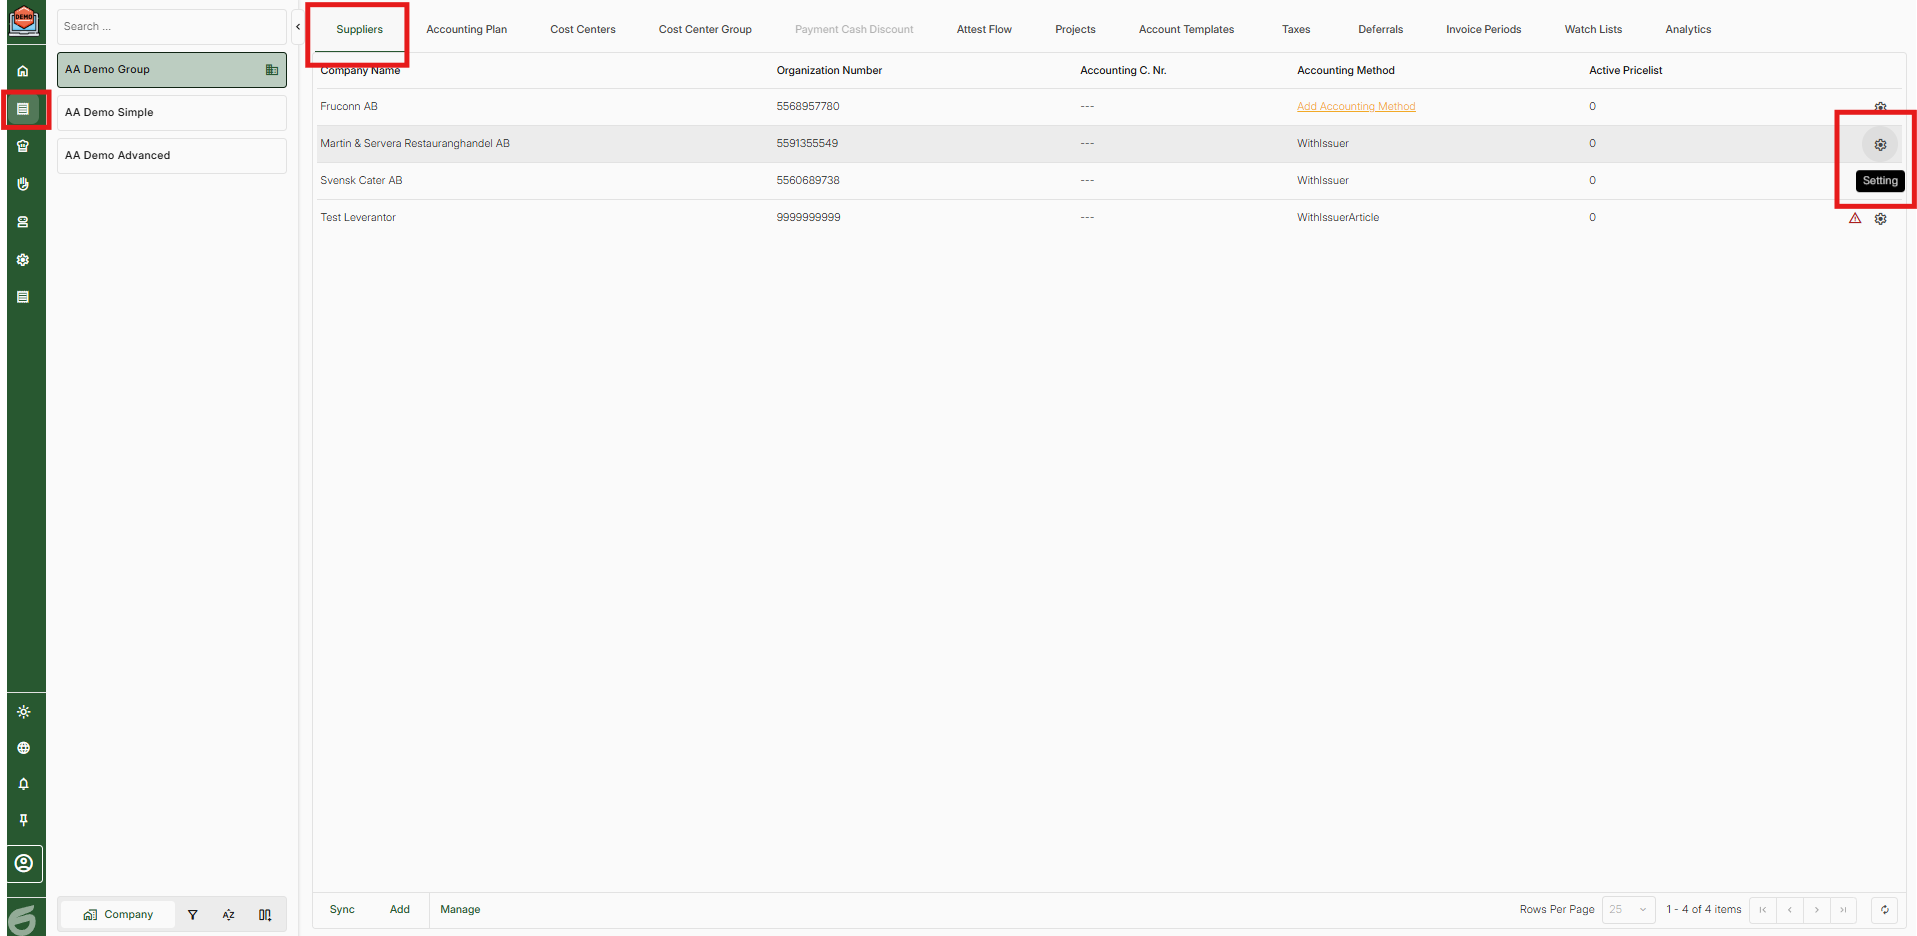The height and width of the screenshot is (936, 1917).
Task: Click the raised hand icon in the sidebar
Action: click(23, 184)
